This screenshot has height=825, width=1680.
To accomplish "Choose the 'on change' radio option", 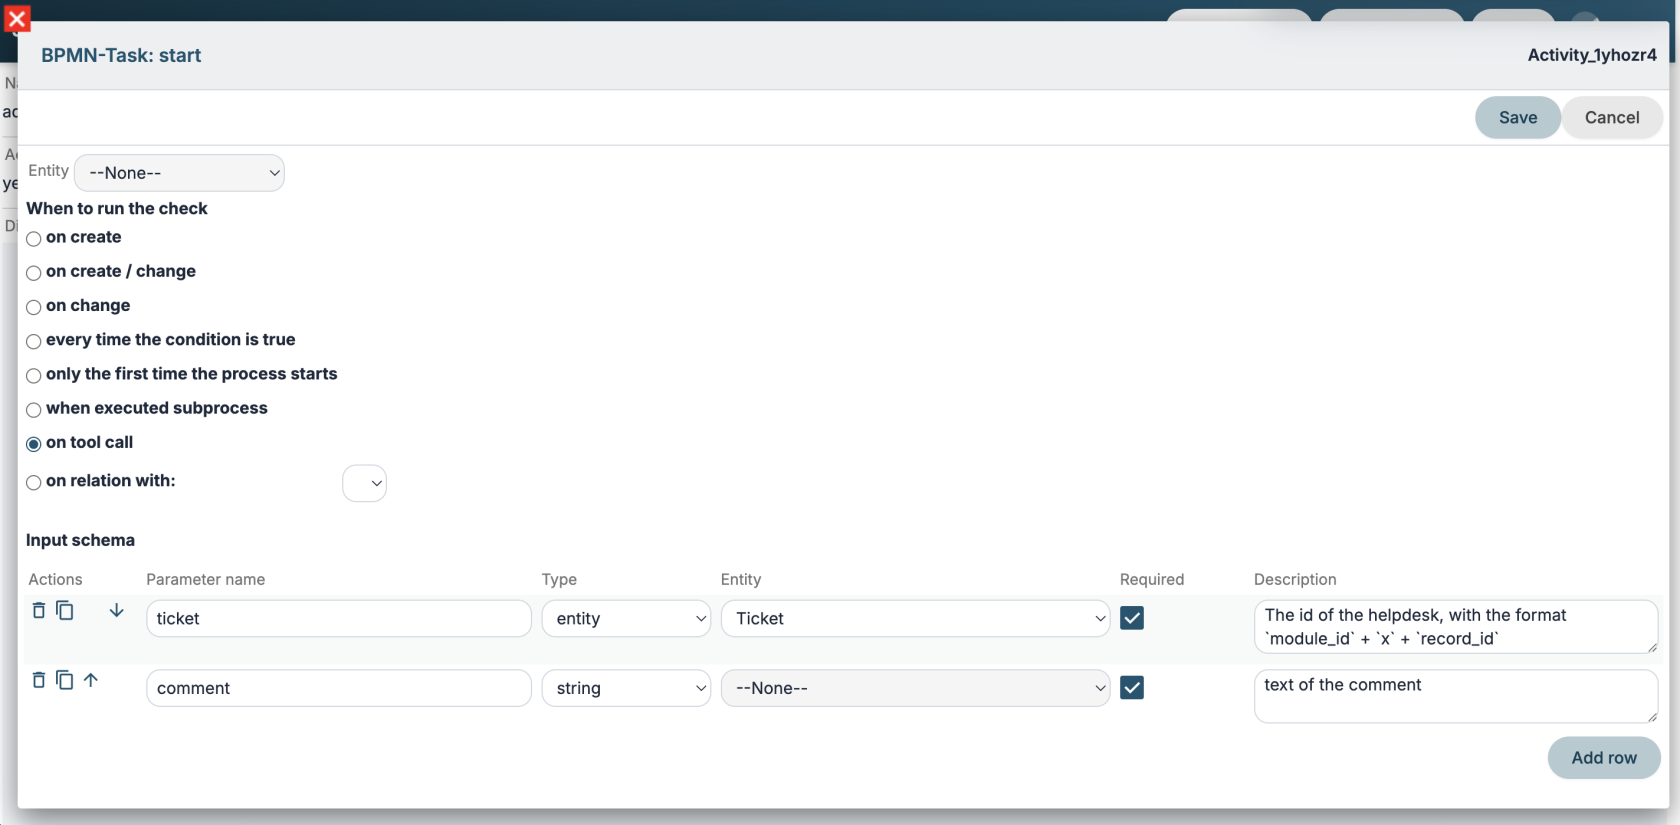I will [34, 307].
